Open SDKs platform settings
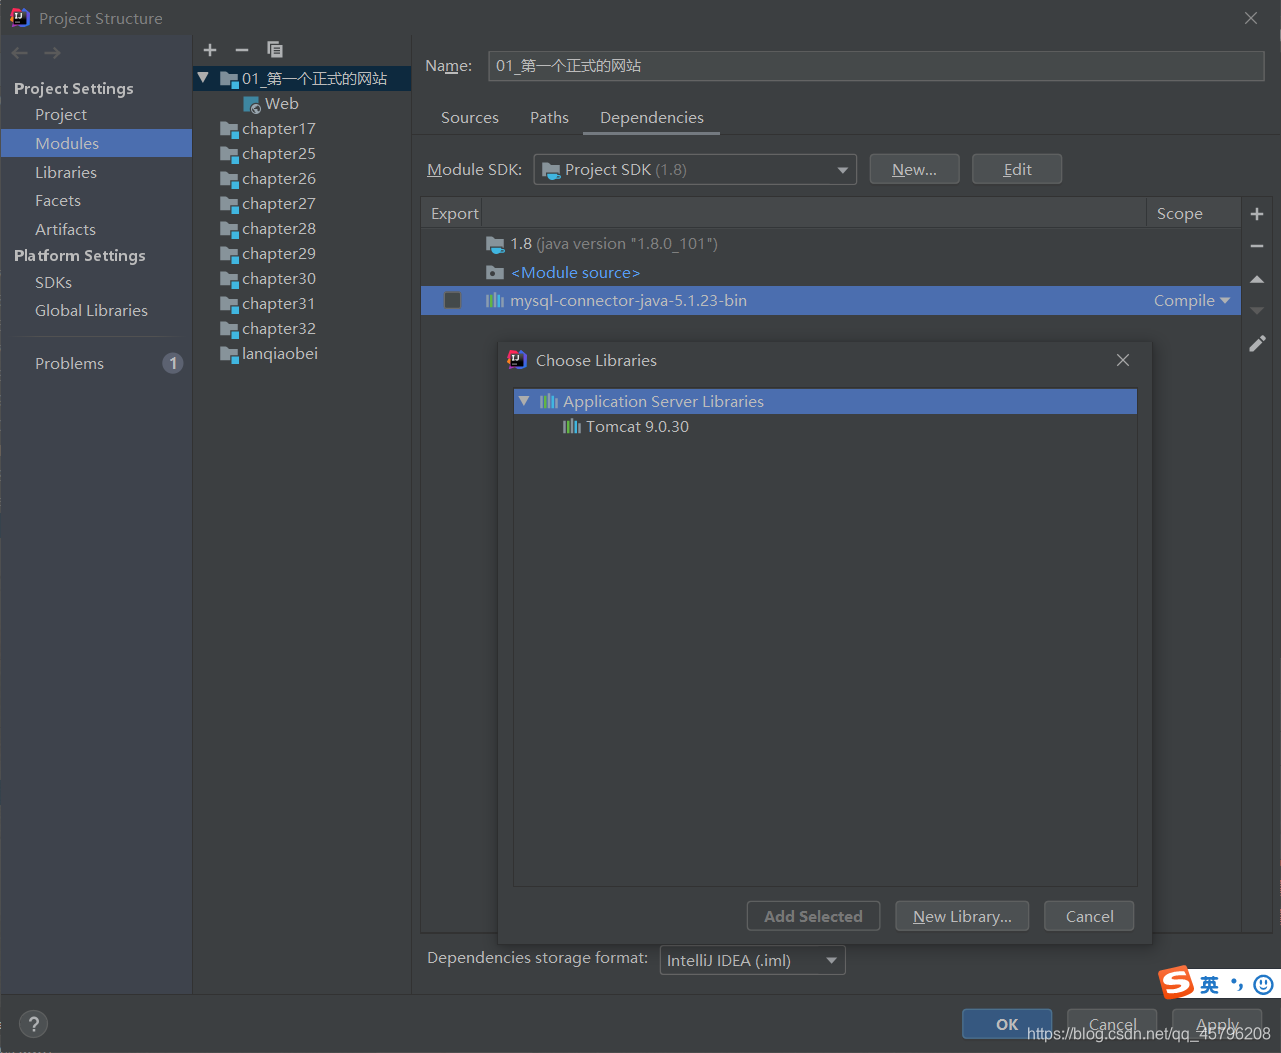Viewport: 1281px width, 1053px height. click(53, 283)
